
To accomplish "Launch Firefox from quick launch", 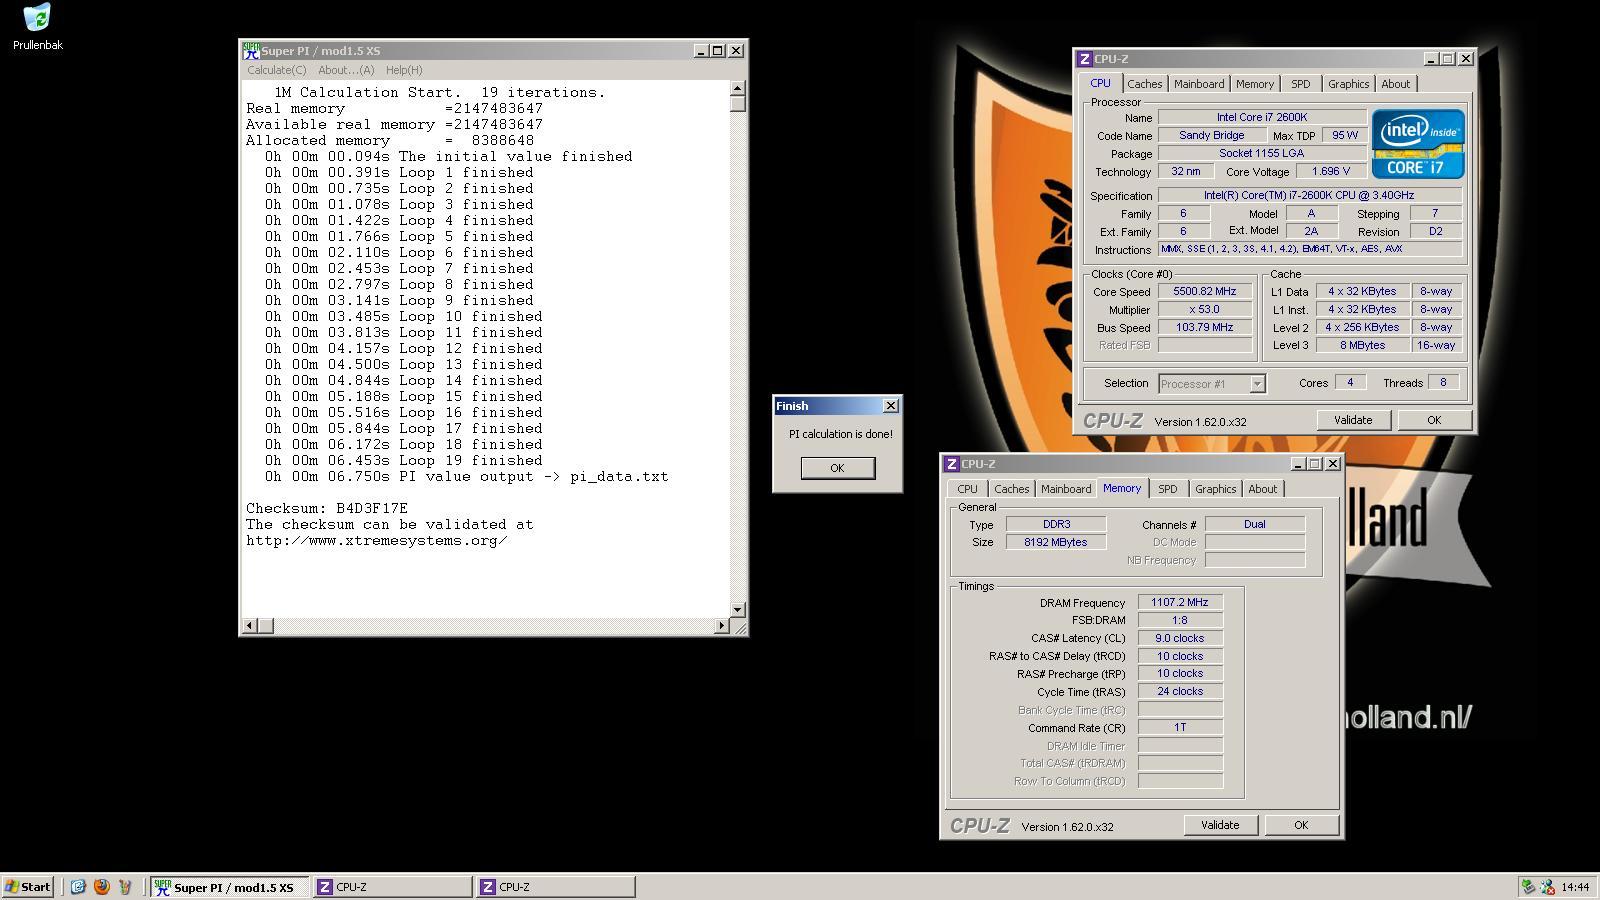I will coord(101,887).
